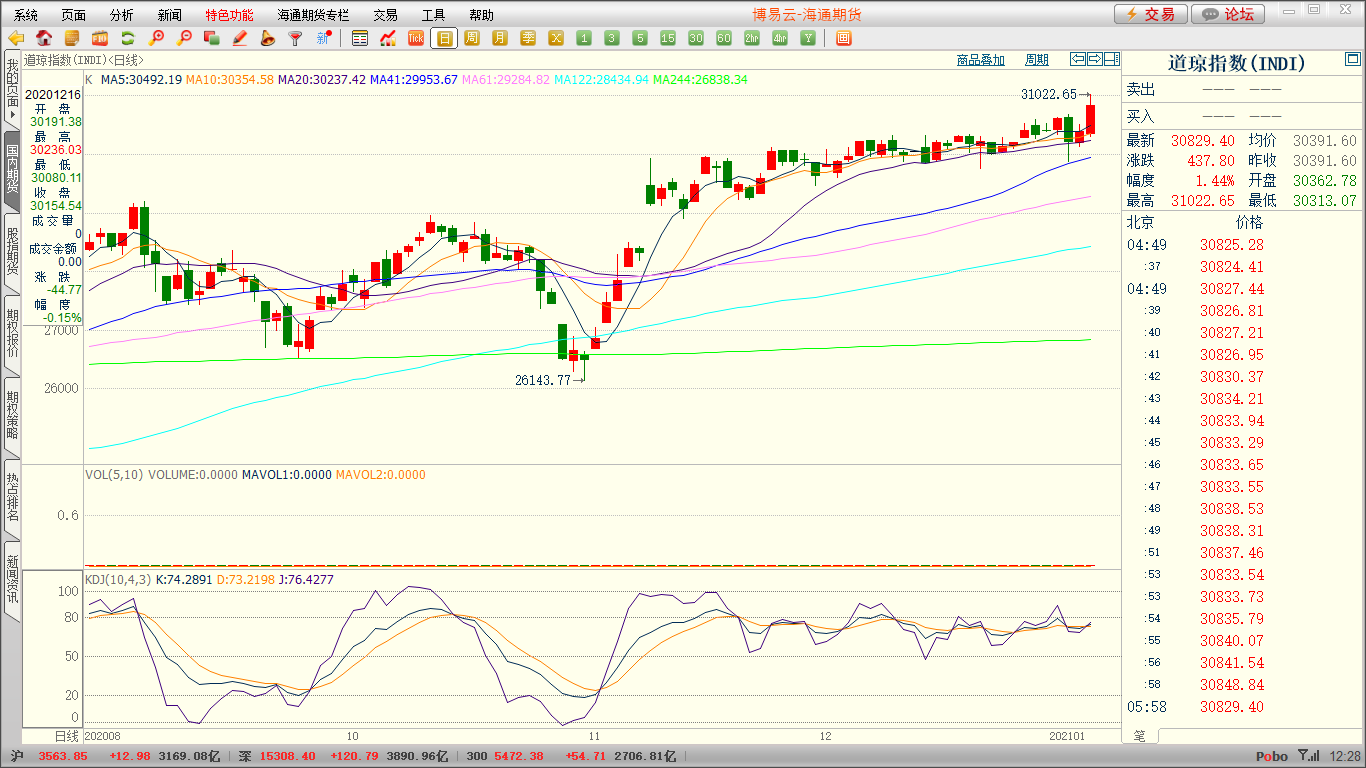
Task: Select the 30-minute period button
Action: point(696,39)
